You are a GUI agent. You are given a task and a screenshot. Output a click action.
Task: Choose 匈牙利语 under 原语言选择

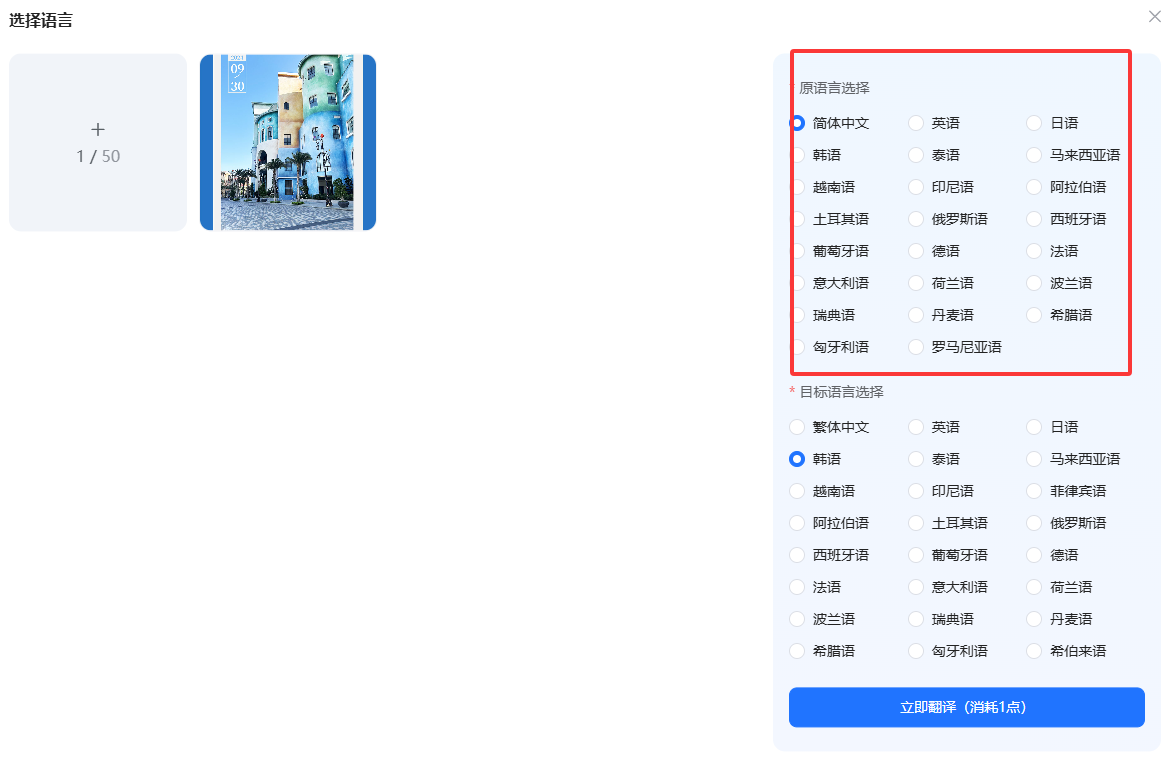pos(798,347)
